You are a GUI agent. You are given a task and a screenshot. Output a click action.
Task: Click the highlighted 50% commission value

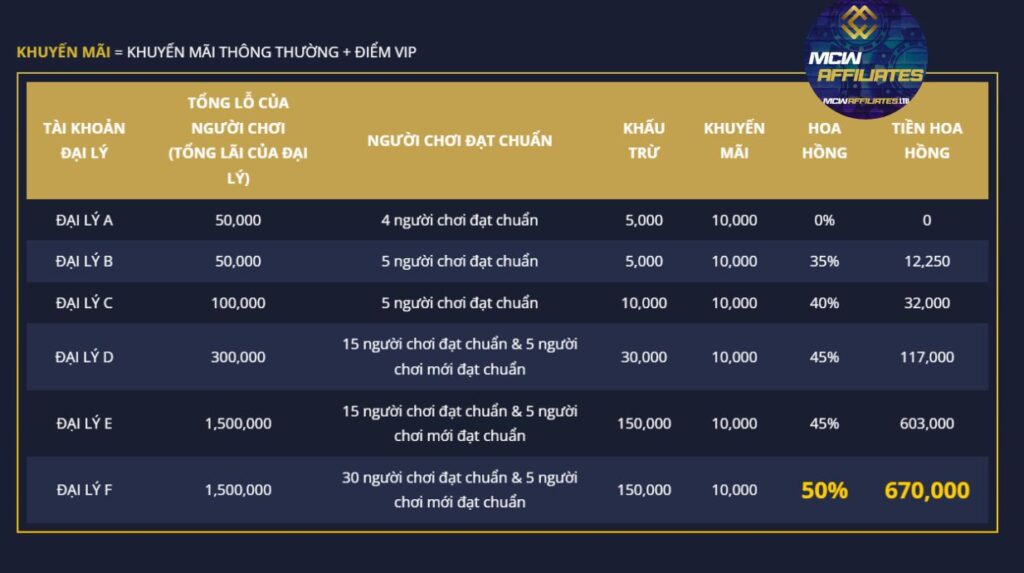[824, 490]
